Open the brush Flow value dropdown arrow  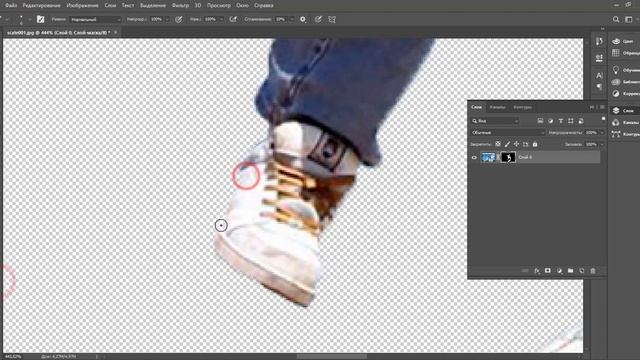click(222, 19)
